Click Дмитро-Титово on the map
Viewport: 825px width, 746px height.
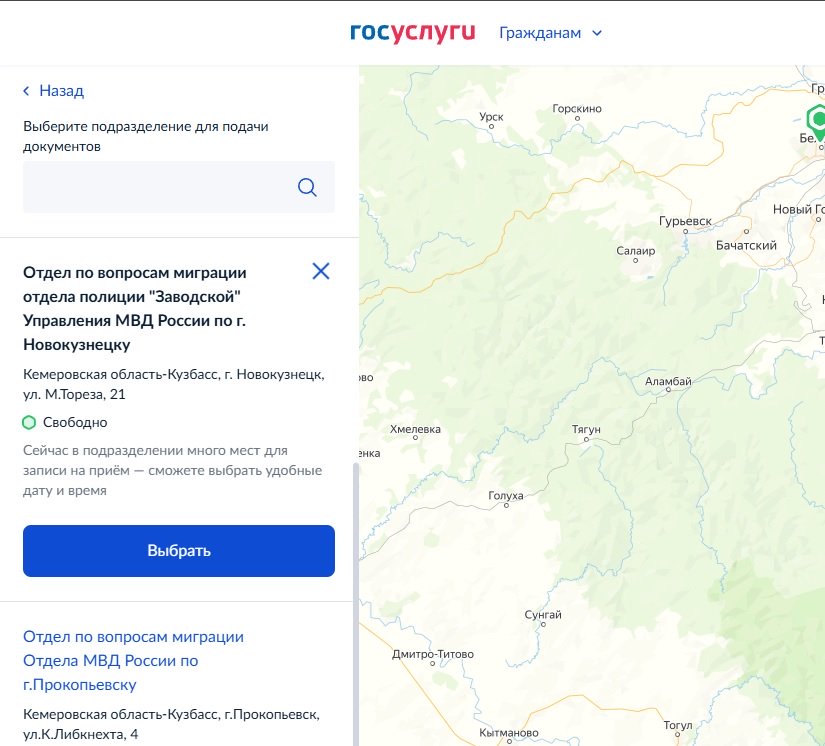click(432, 654)
